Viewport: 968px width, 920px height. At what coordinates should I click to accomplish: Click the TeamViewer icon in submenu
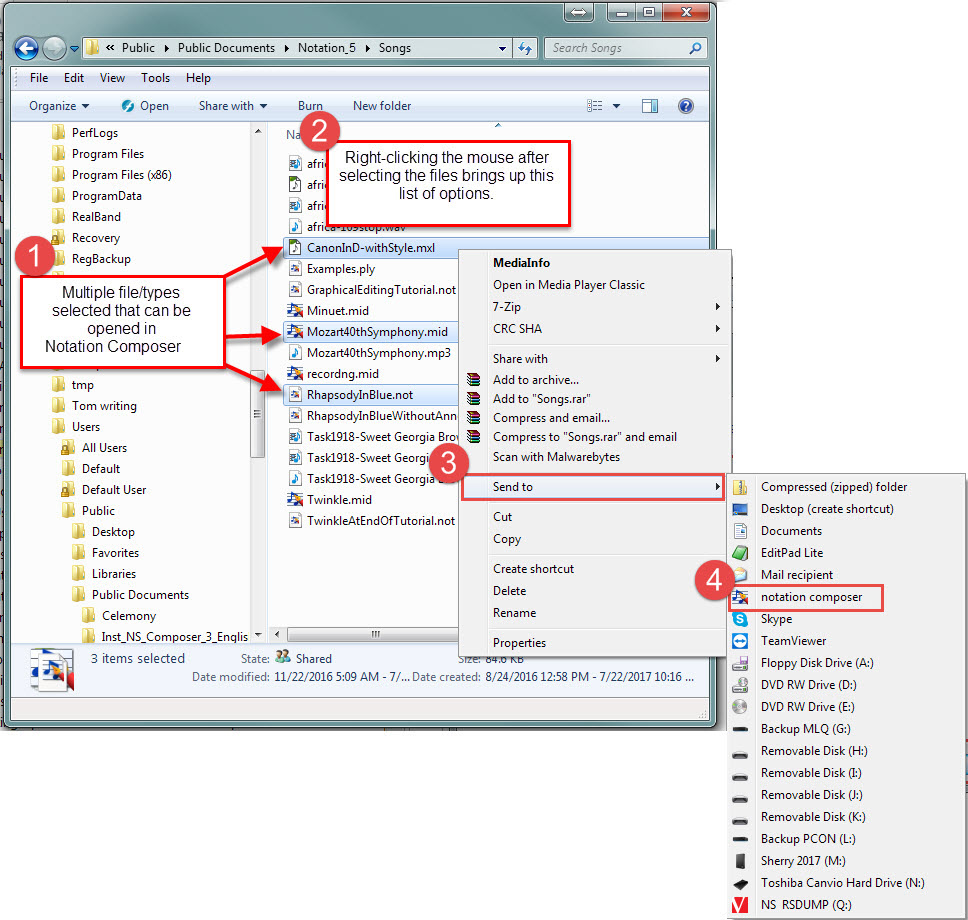740,641
